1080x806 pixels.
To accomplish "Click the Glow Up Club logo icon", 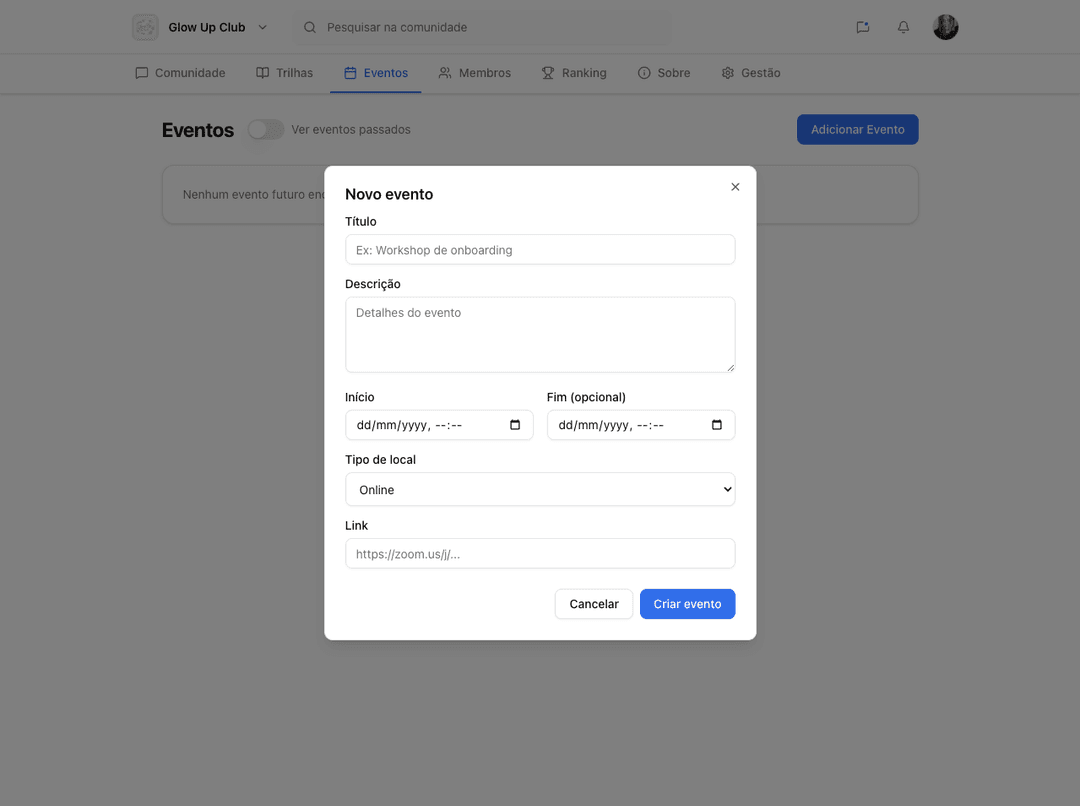I will pos(145,27).
